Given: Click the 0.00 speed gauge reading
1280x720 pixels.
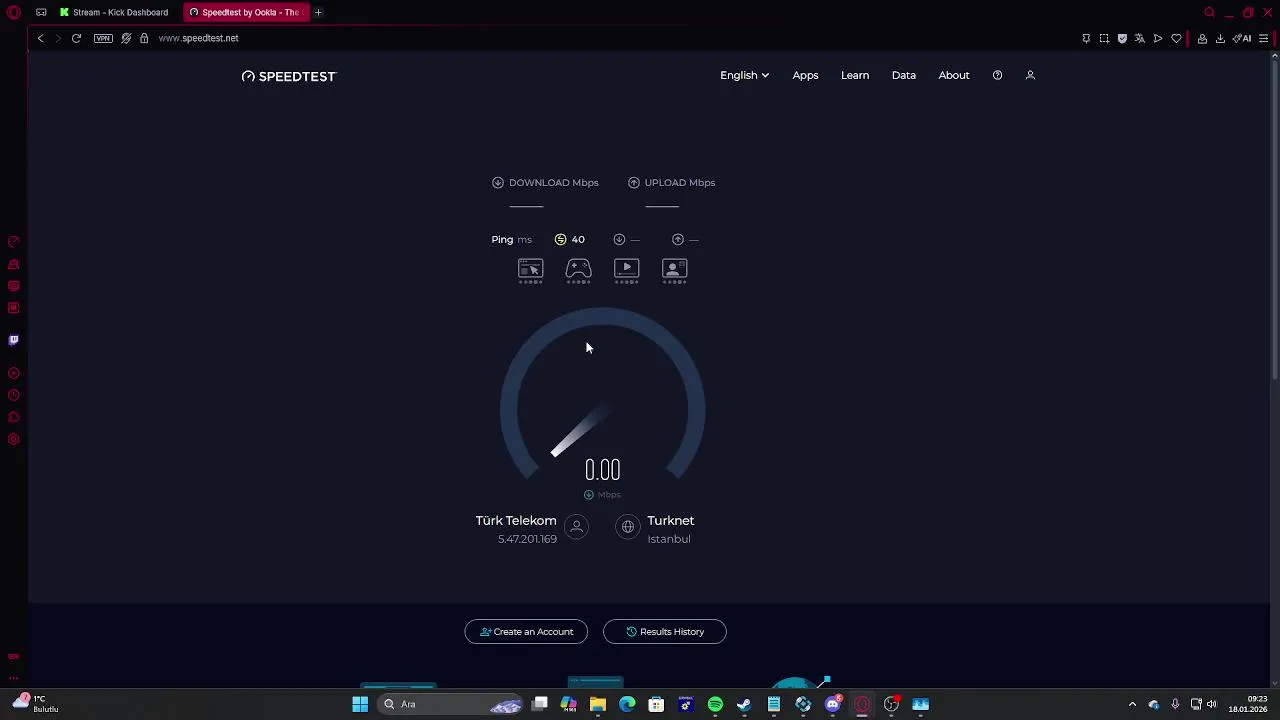Looking at the screenshot, I should coord(602,470).
